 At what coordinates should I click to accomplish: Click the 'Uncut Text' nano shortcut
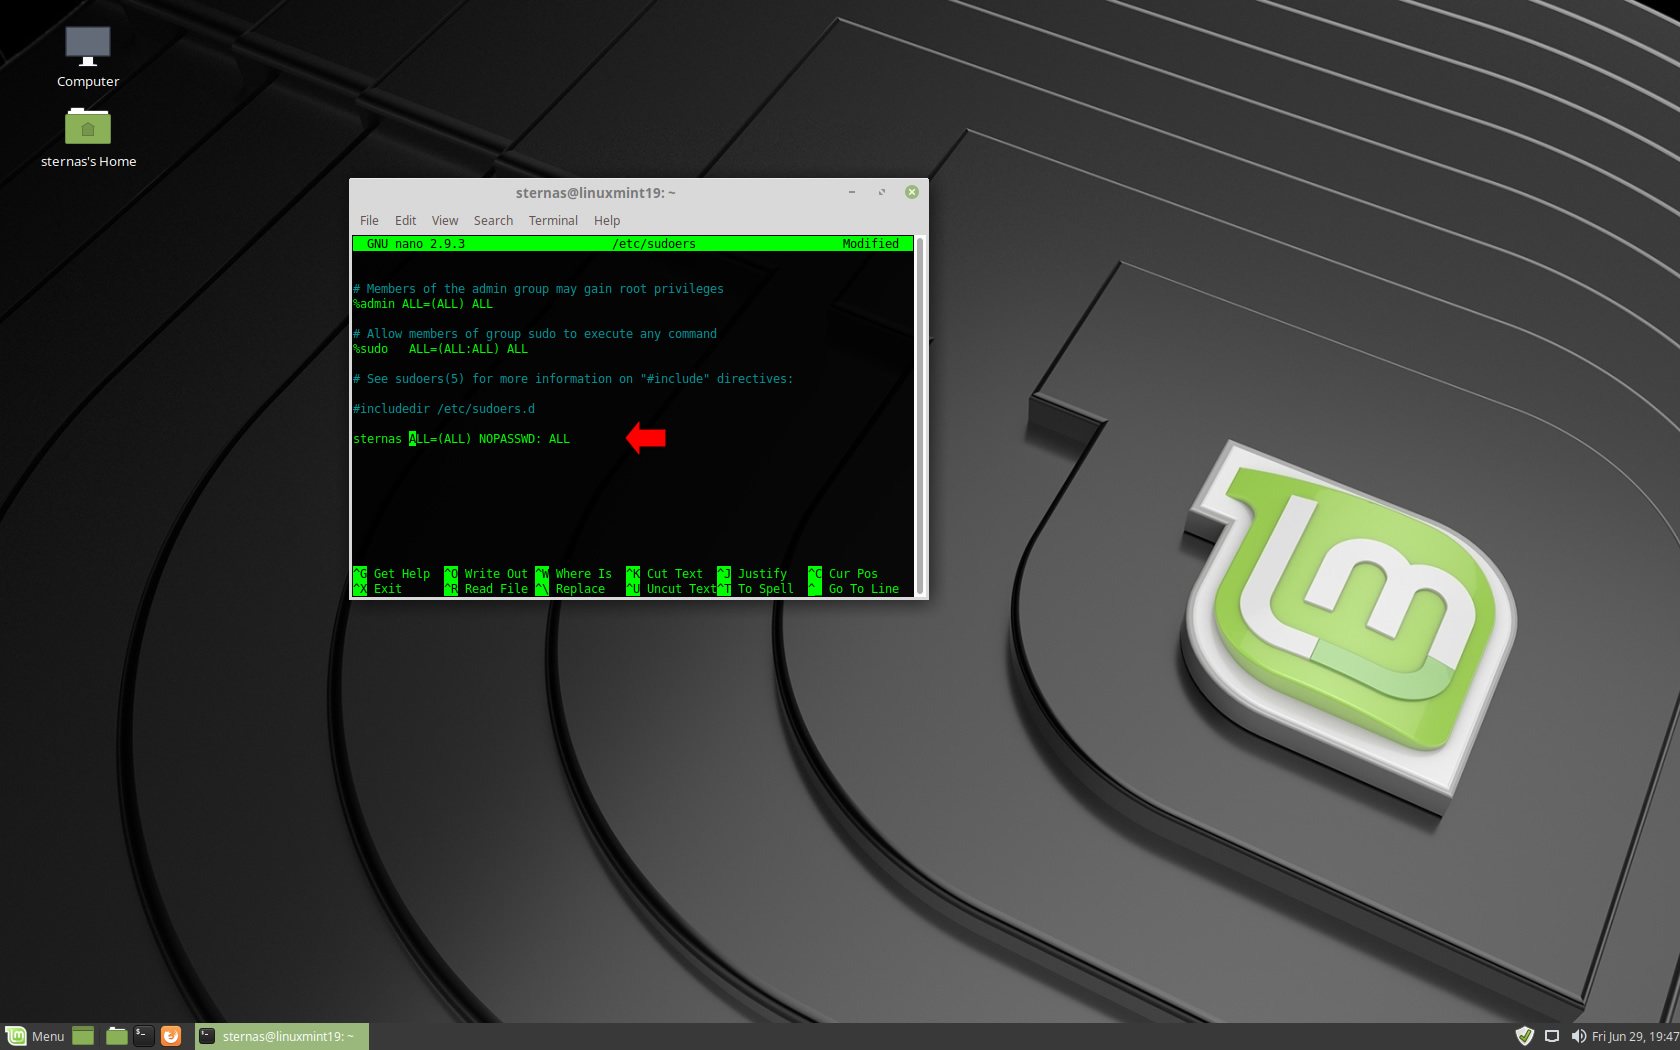(x=671, y=589)
